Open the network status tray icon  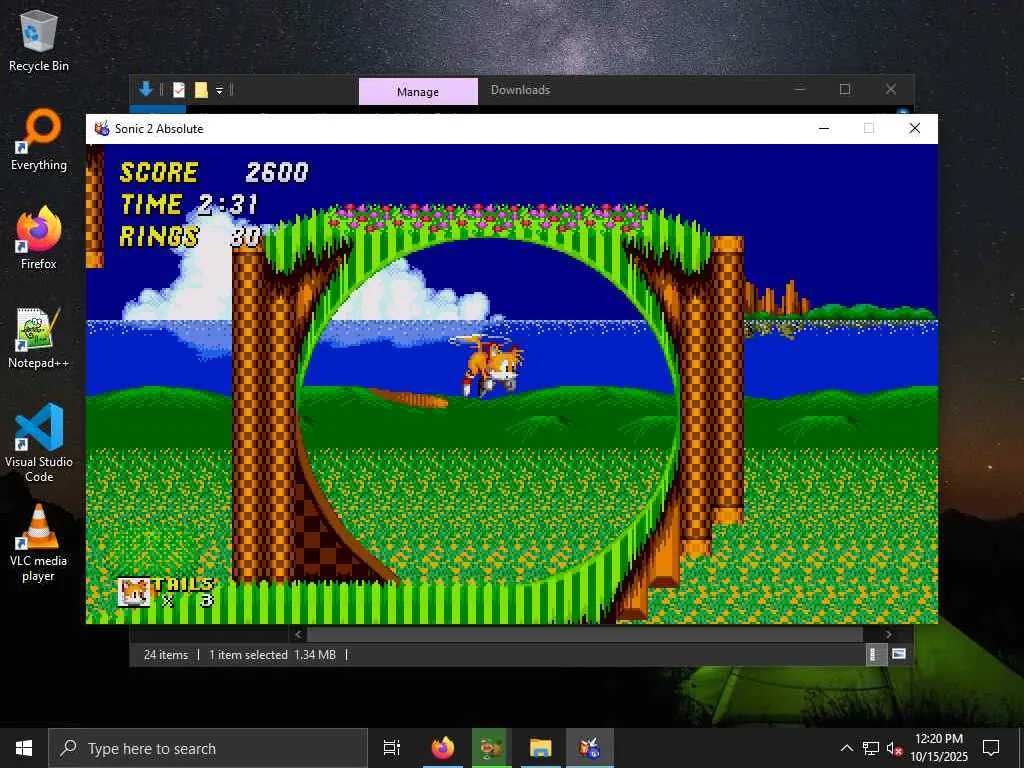871,748
